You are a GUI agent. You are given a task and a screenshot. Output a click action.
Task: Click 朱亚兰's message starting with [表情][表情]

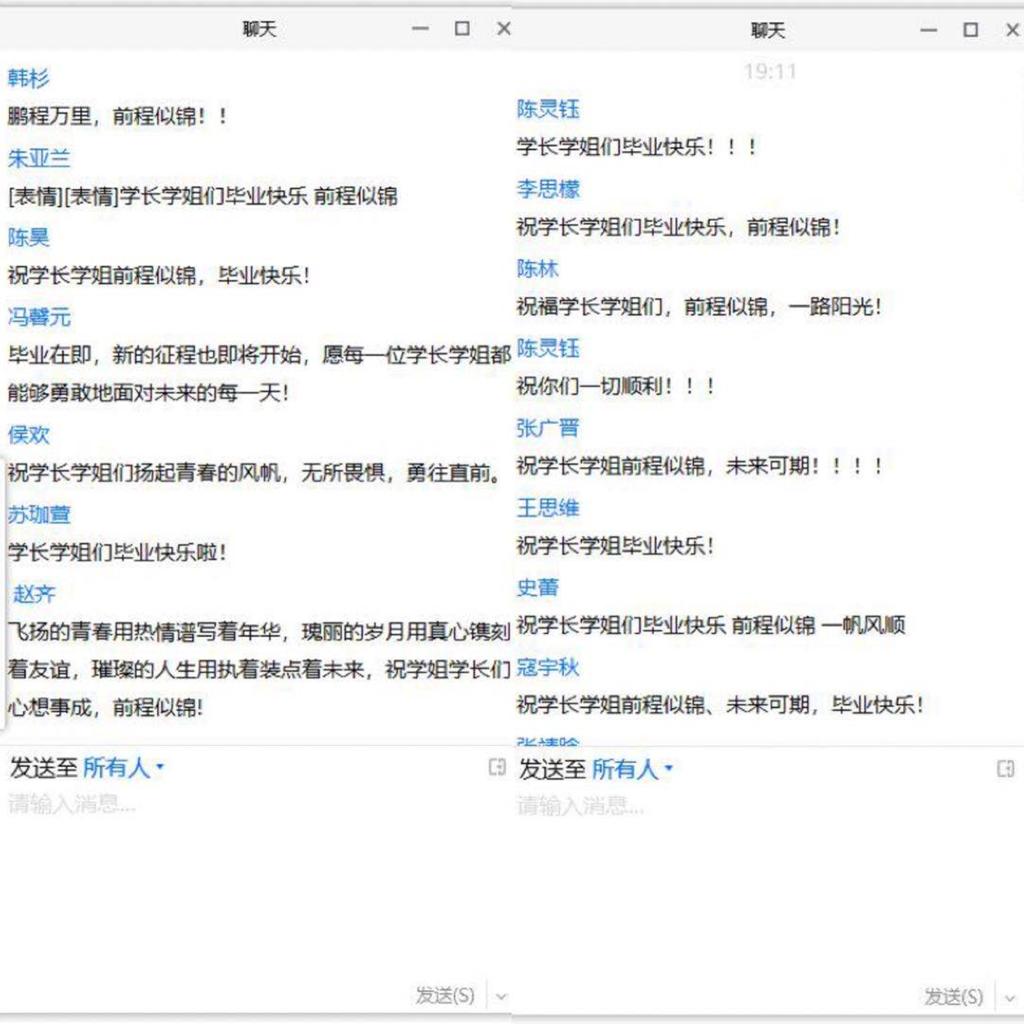[202, 196]
